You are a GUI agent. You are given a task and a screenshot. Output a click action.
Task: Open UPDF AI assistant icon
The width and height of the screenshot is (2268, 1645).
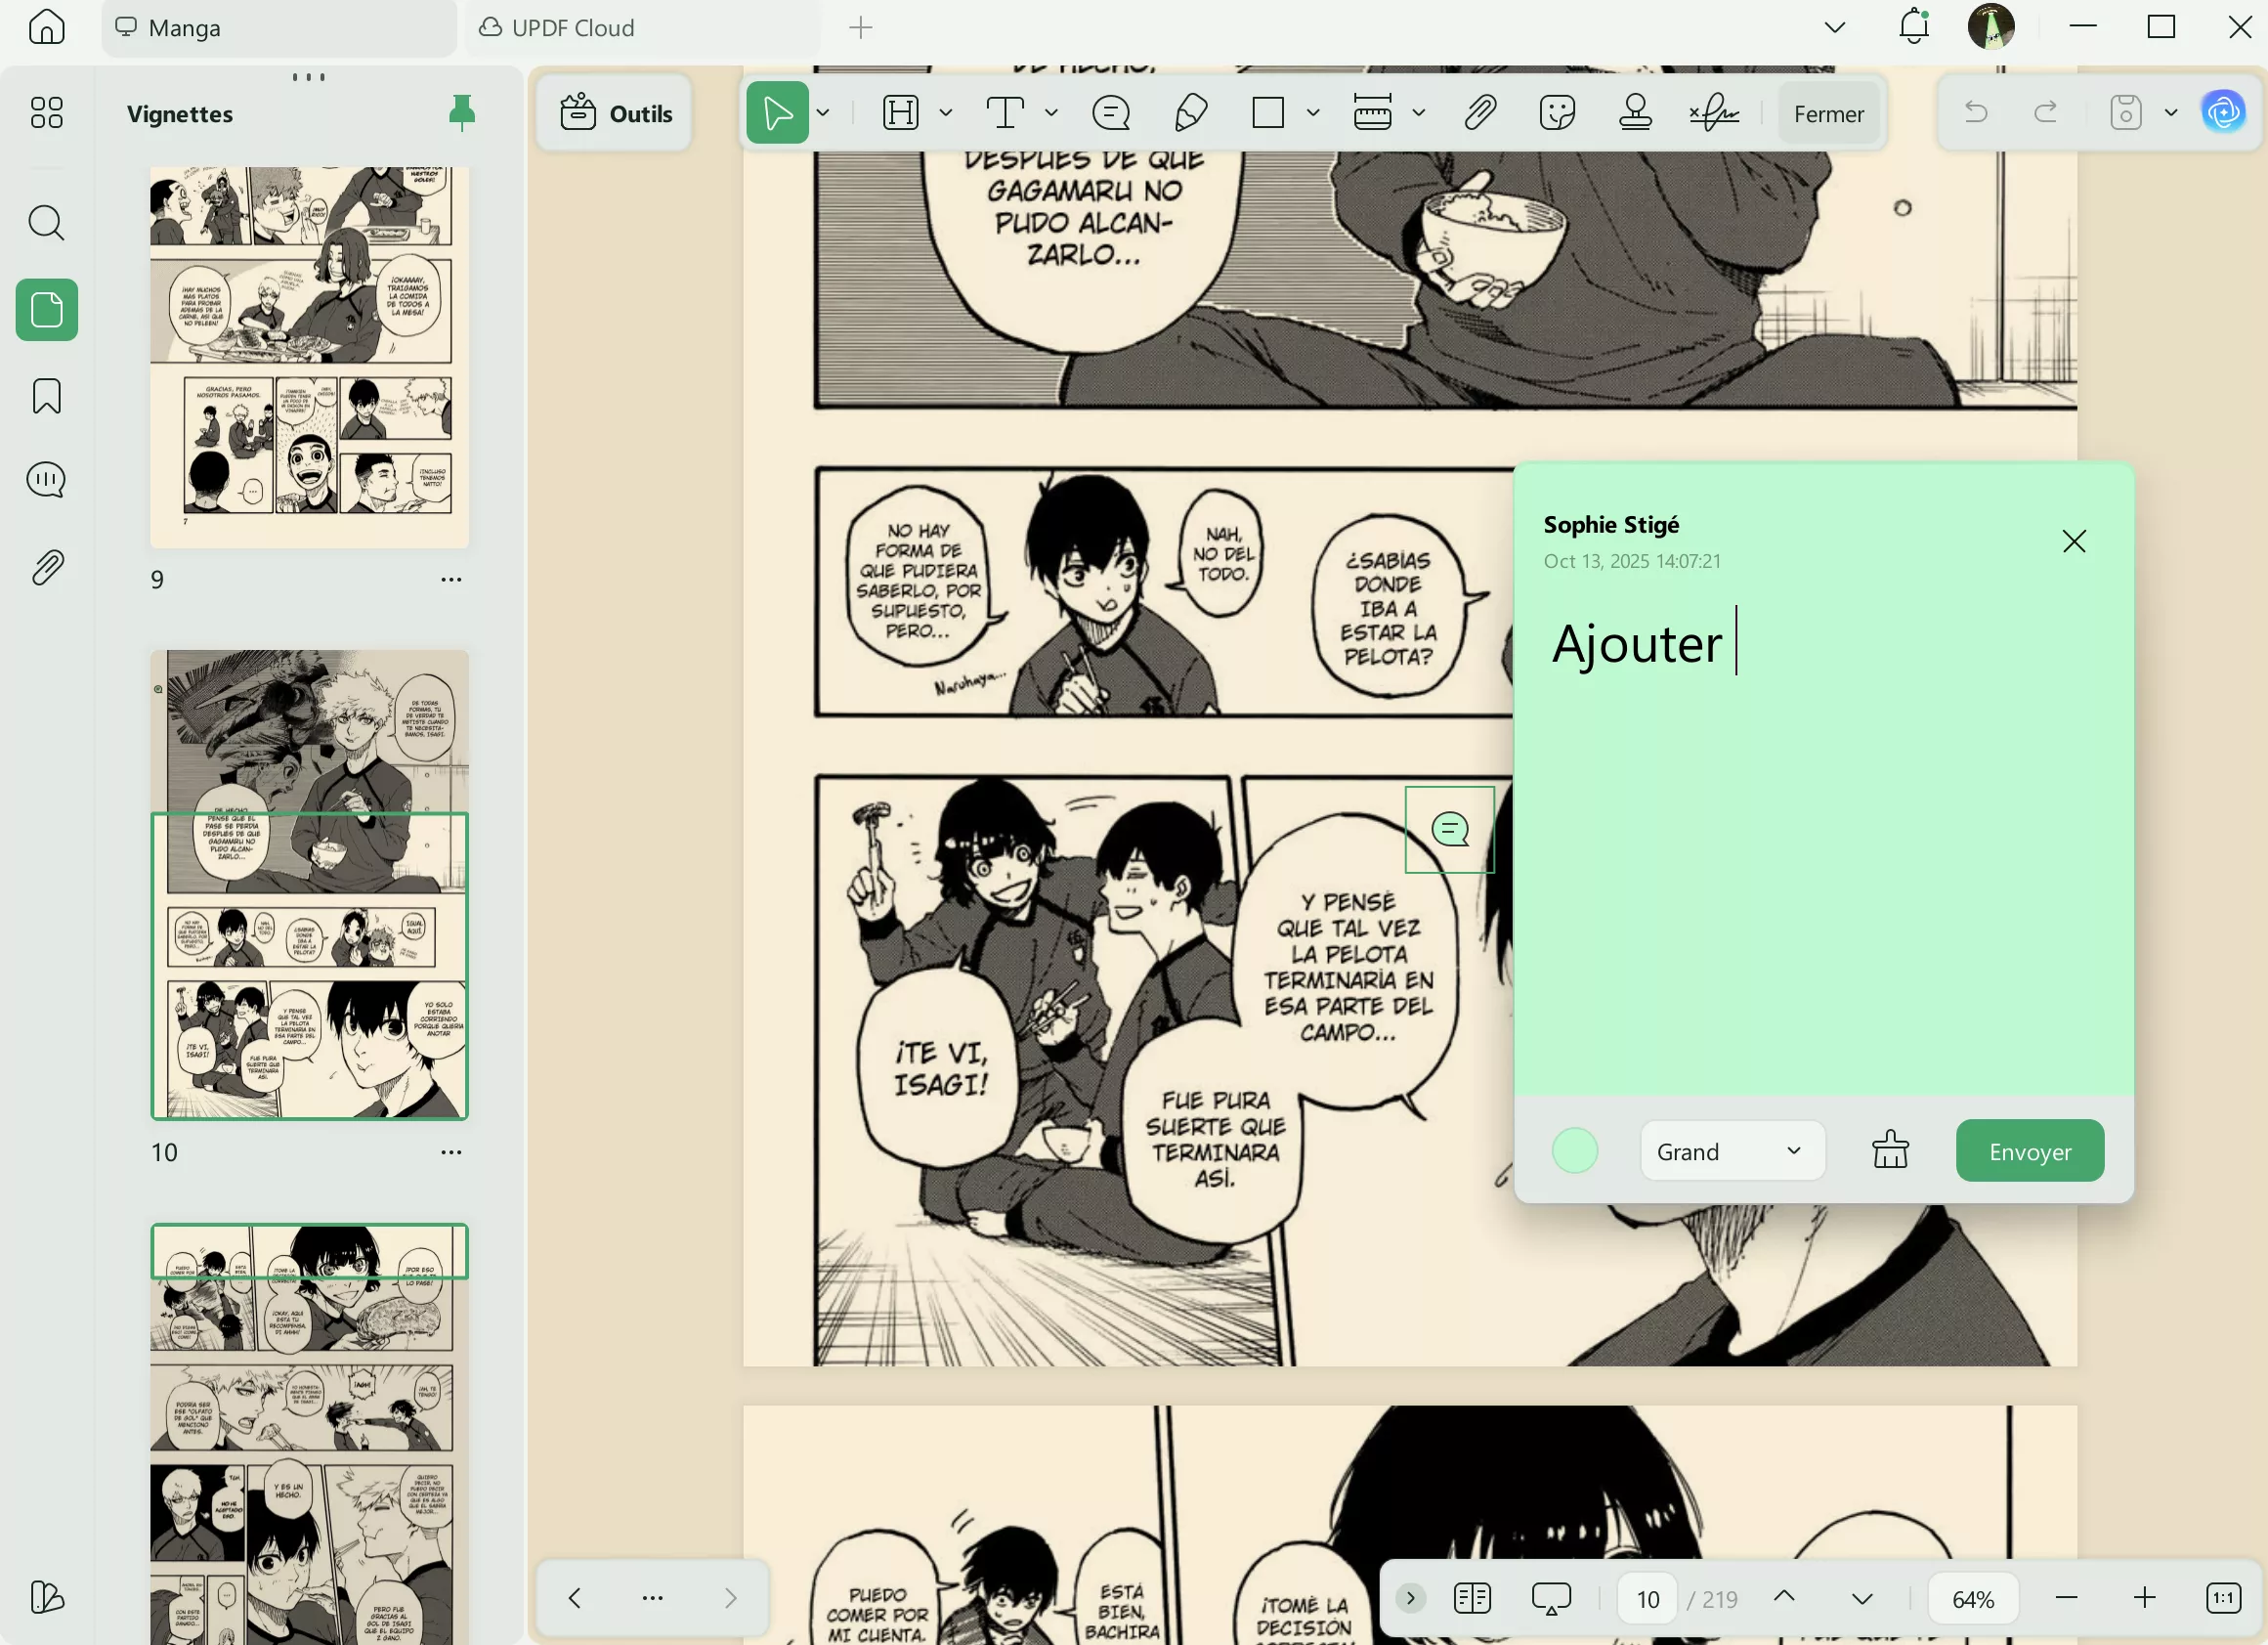pyautogui.click(x=2223, y=112)
